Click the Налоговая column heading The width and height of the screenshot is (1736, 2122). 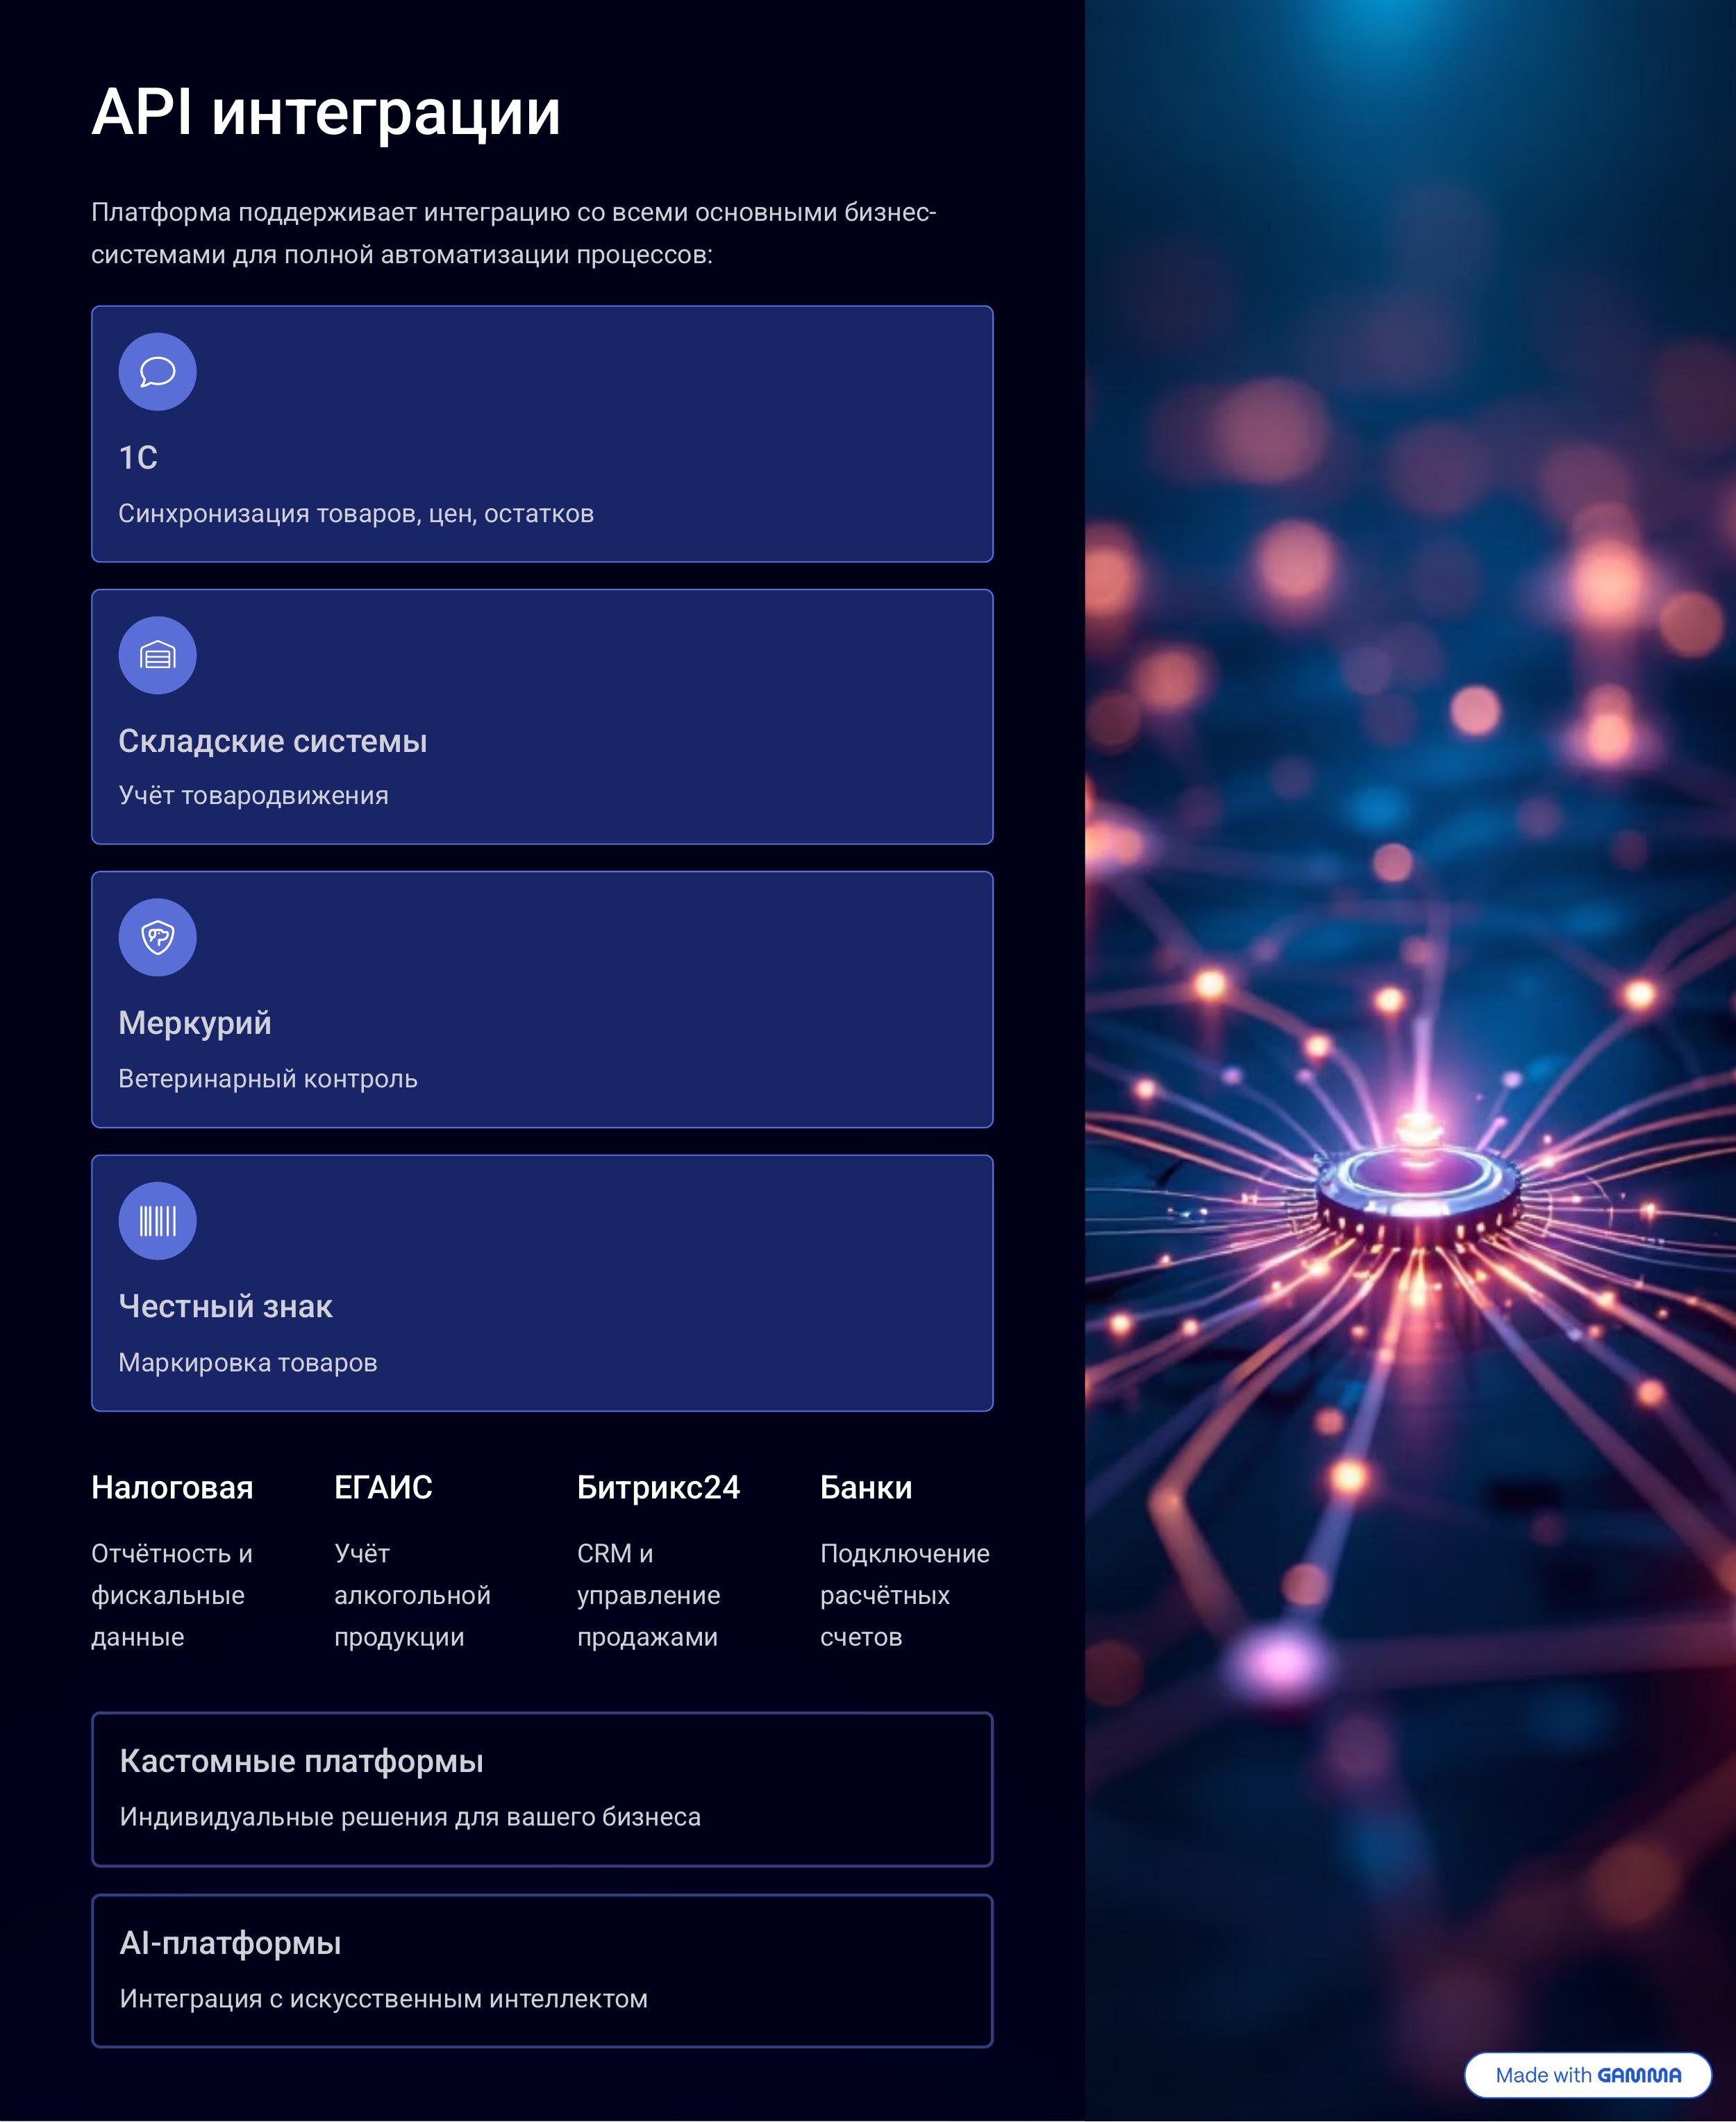[x=172, y=1488]
